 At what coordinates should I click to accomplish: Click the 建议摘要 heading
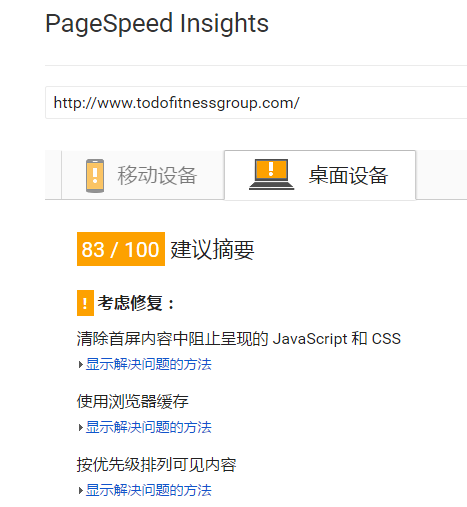click(212, 249)
